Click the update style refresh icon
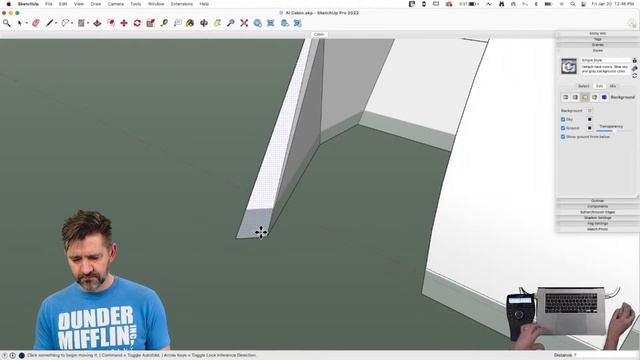 point(634,76)
